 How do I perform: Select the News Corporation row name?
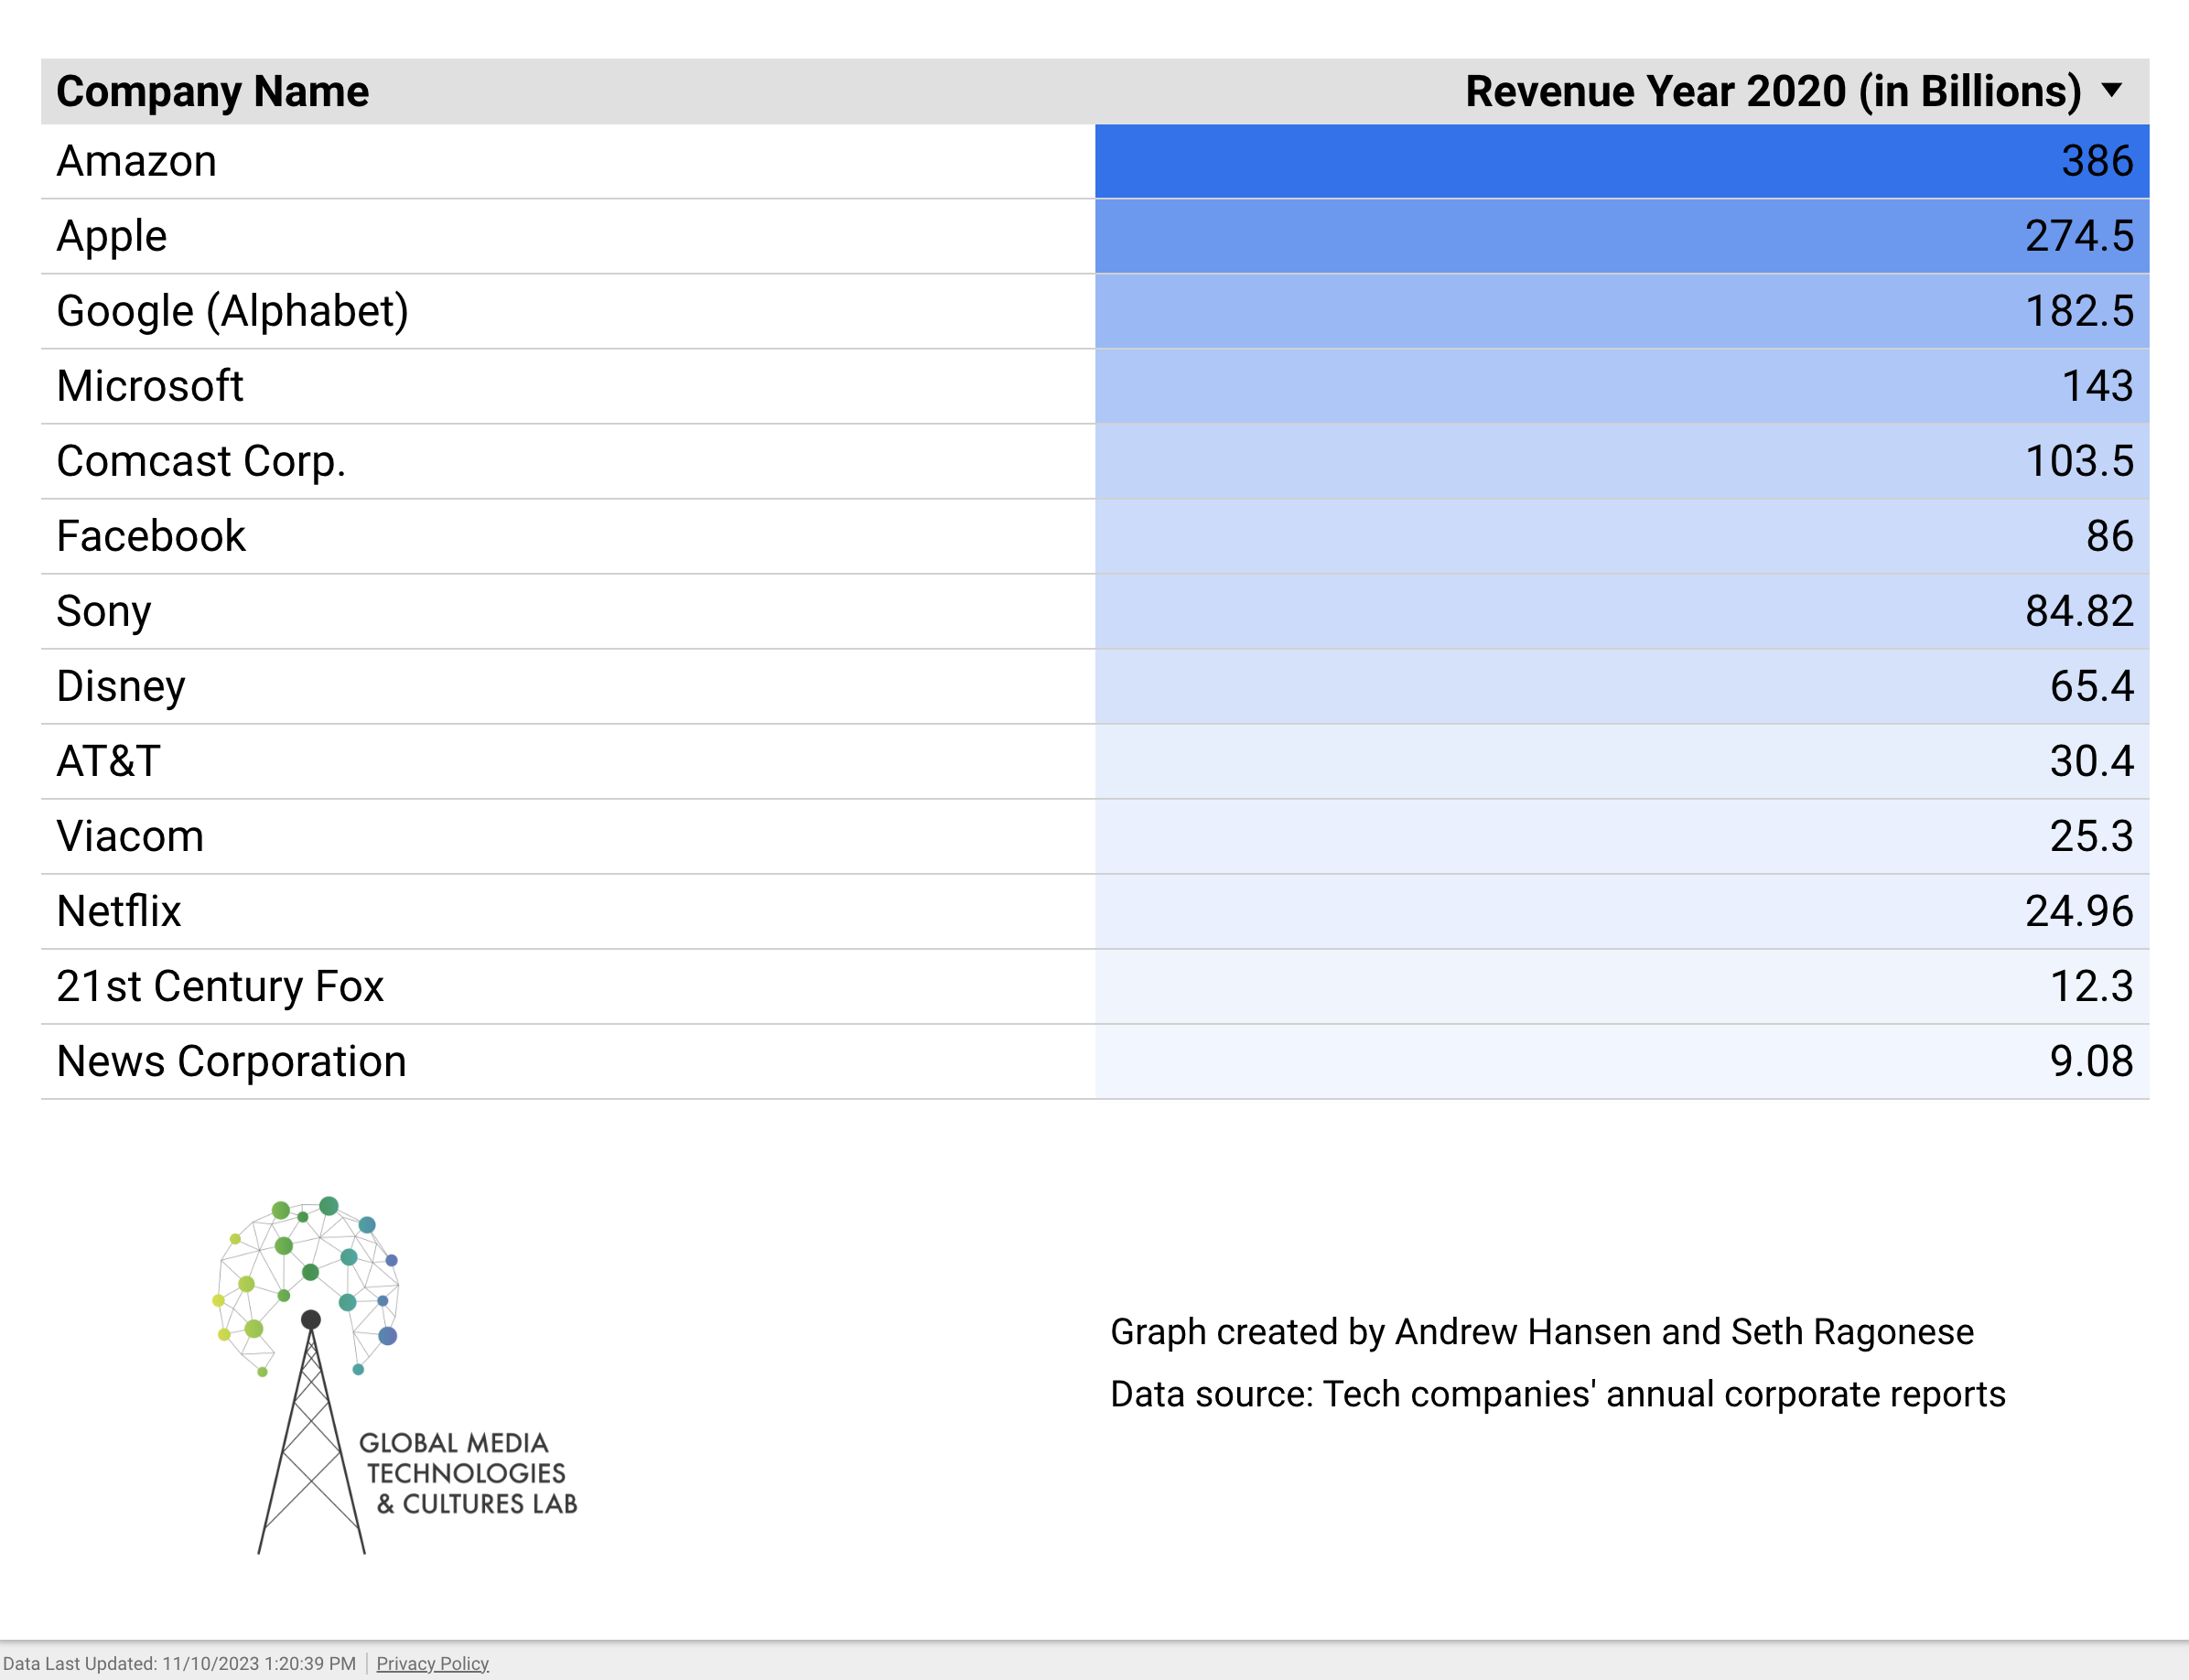coord(231,1061)
